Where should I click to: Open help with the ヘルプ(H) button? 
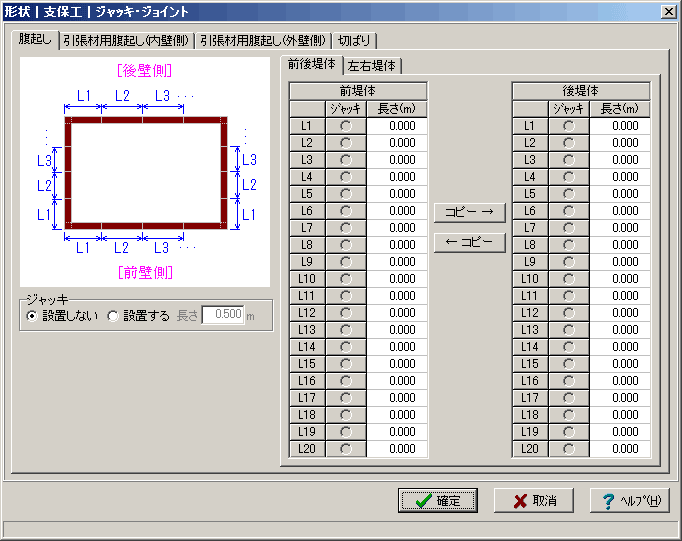(x=629, y=501)
